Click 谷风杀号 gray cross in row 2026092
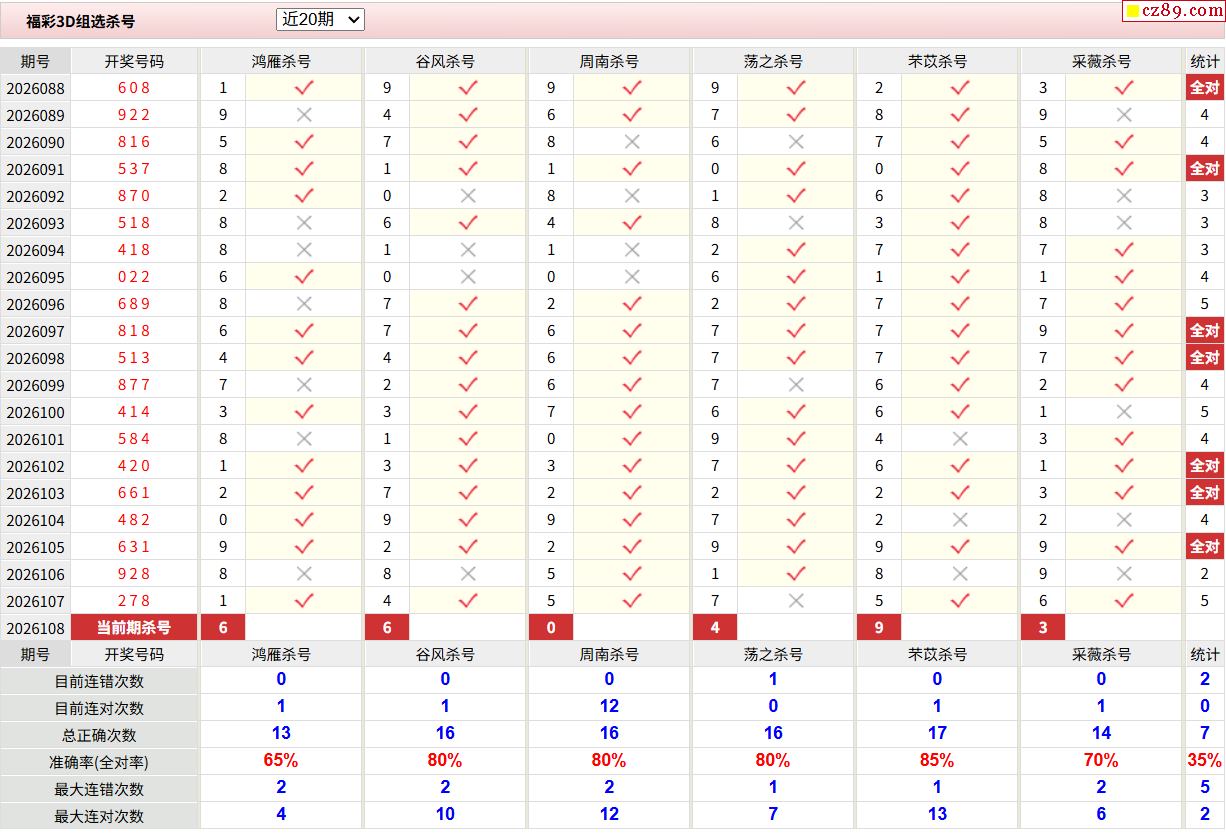The height and width of the screenshot is (833, 1226). click(468, 196)
